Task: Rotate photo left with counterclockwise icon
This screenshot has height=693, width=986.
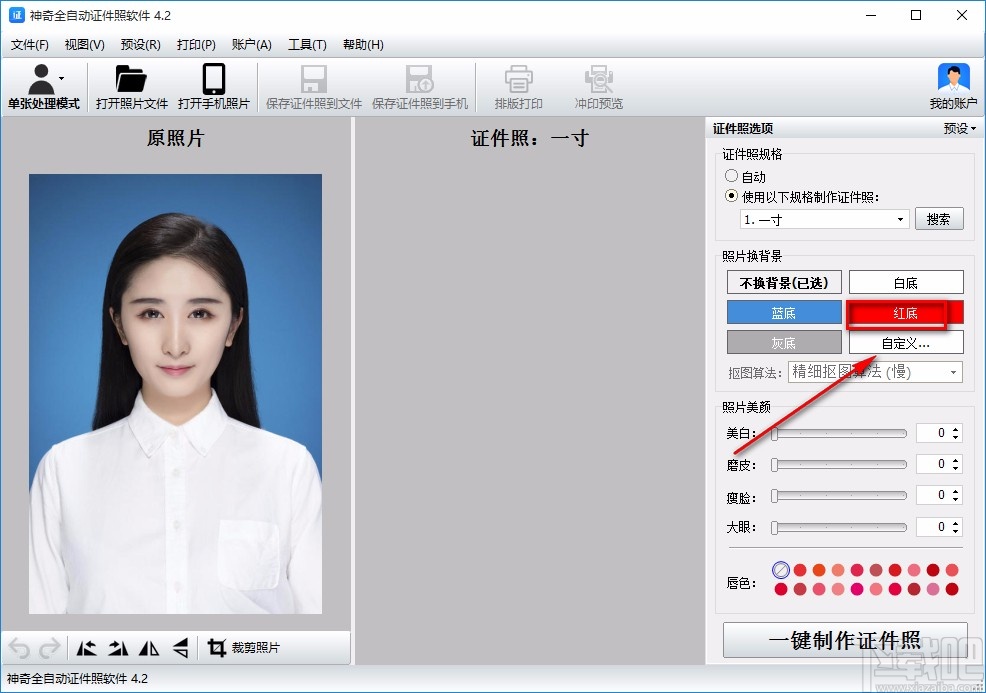Action: [x=87, y=648]
